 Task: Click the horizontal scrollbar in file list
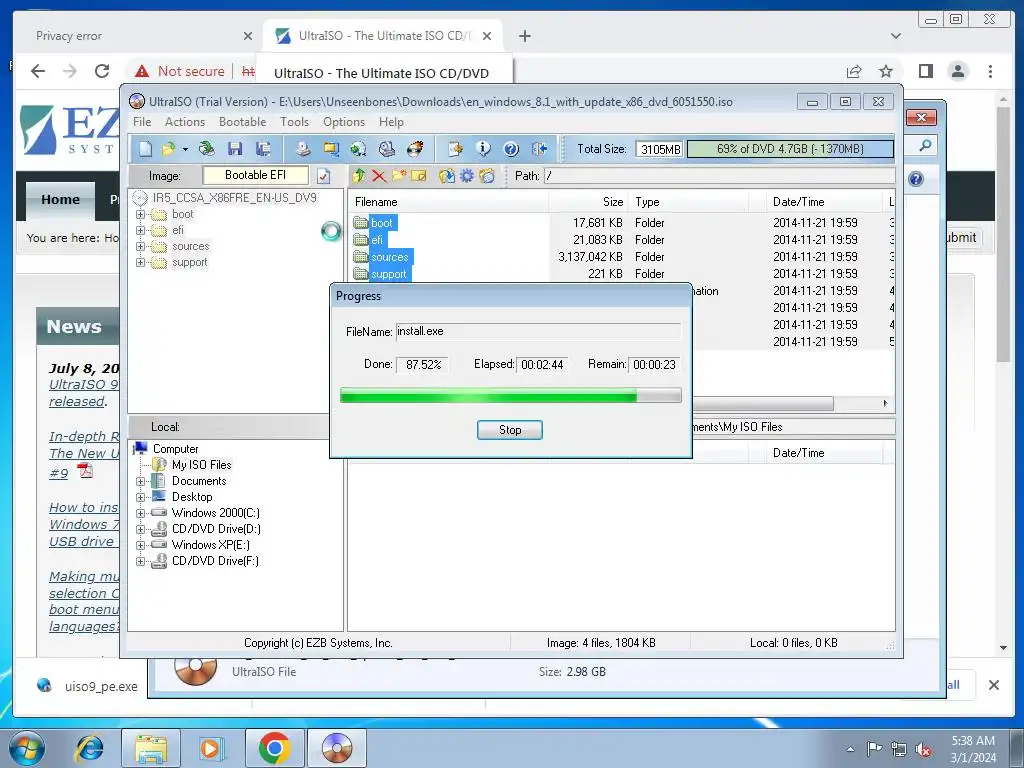click(763, 404)
